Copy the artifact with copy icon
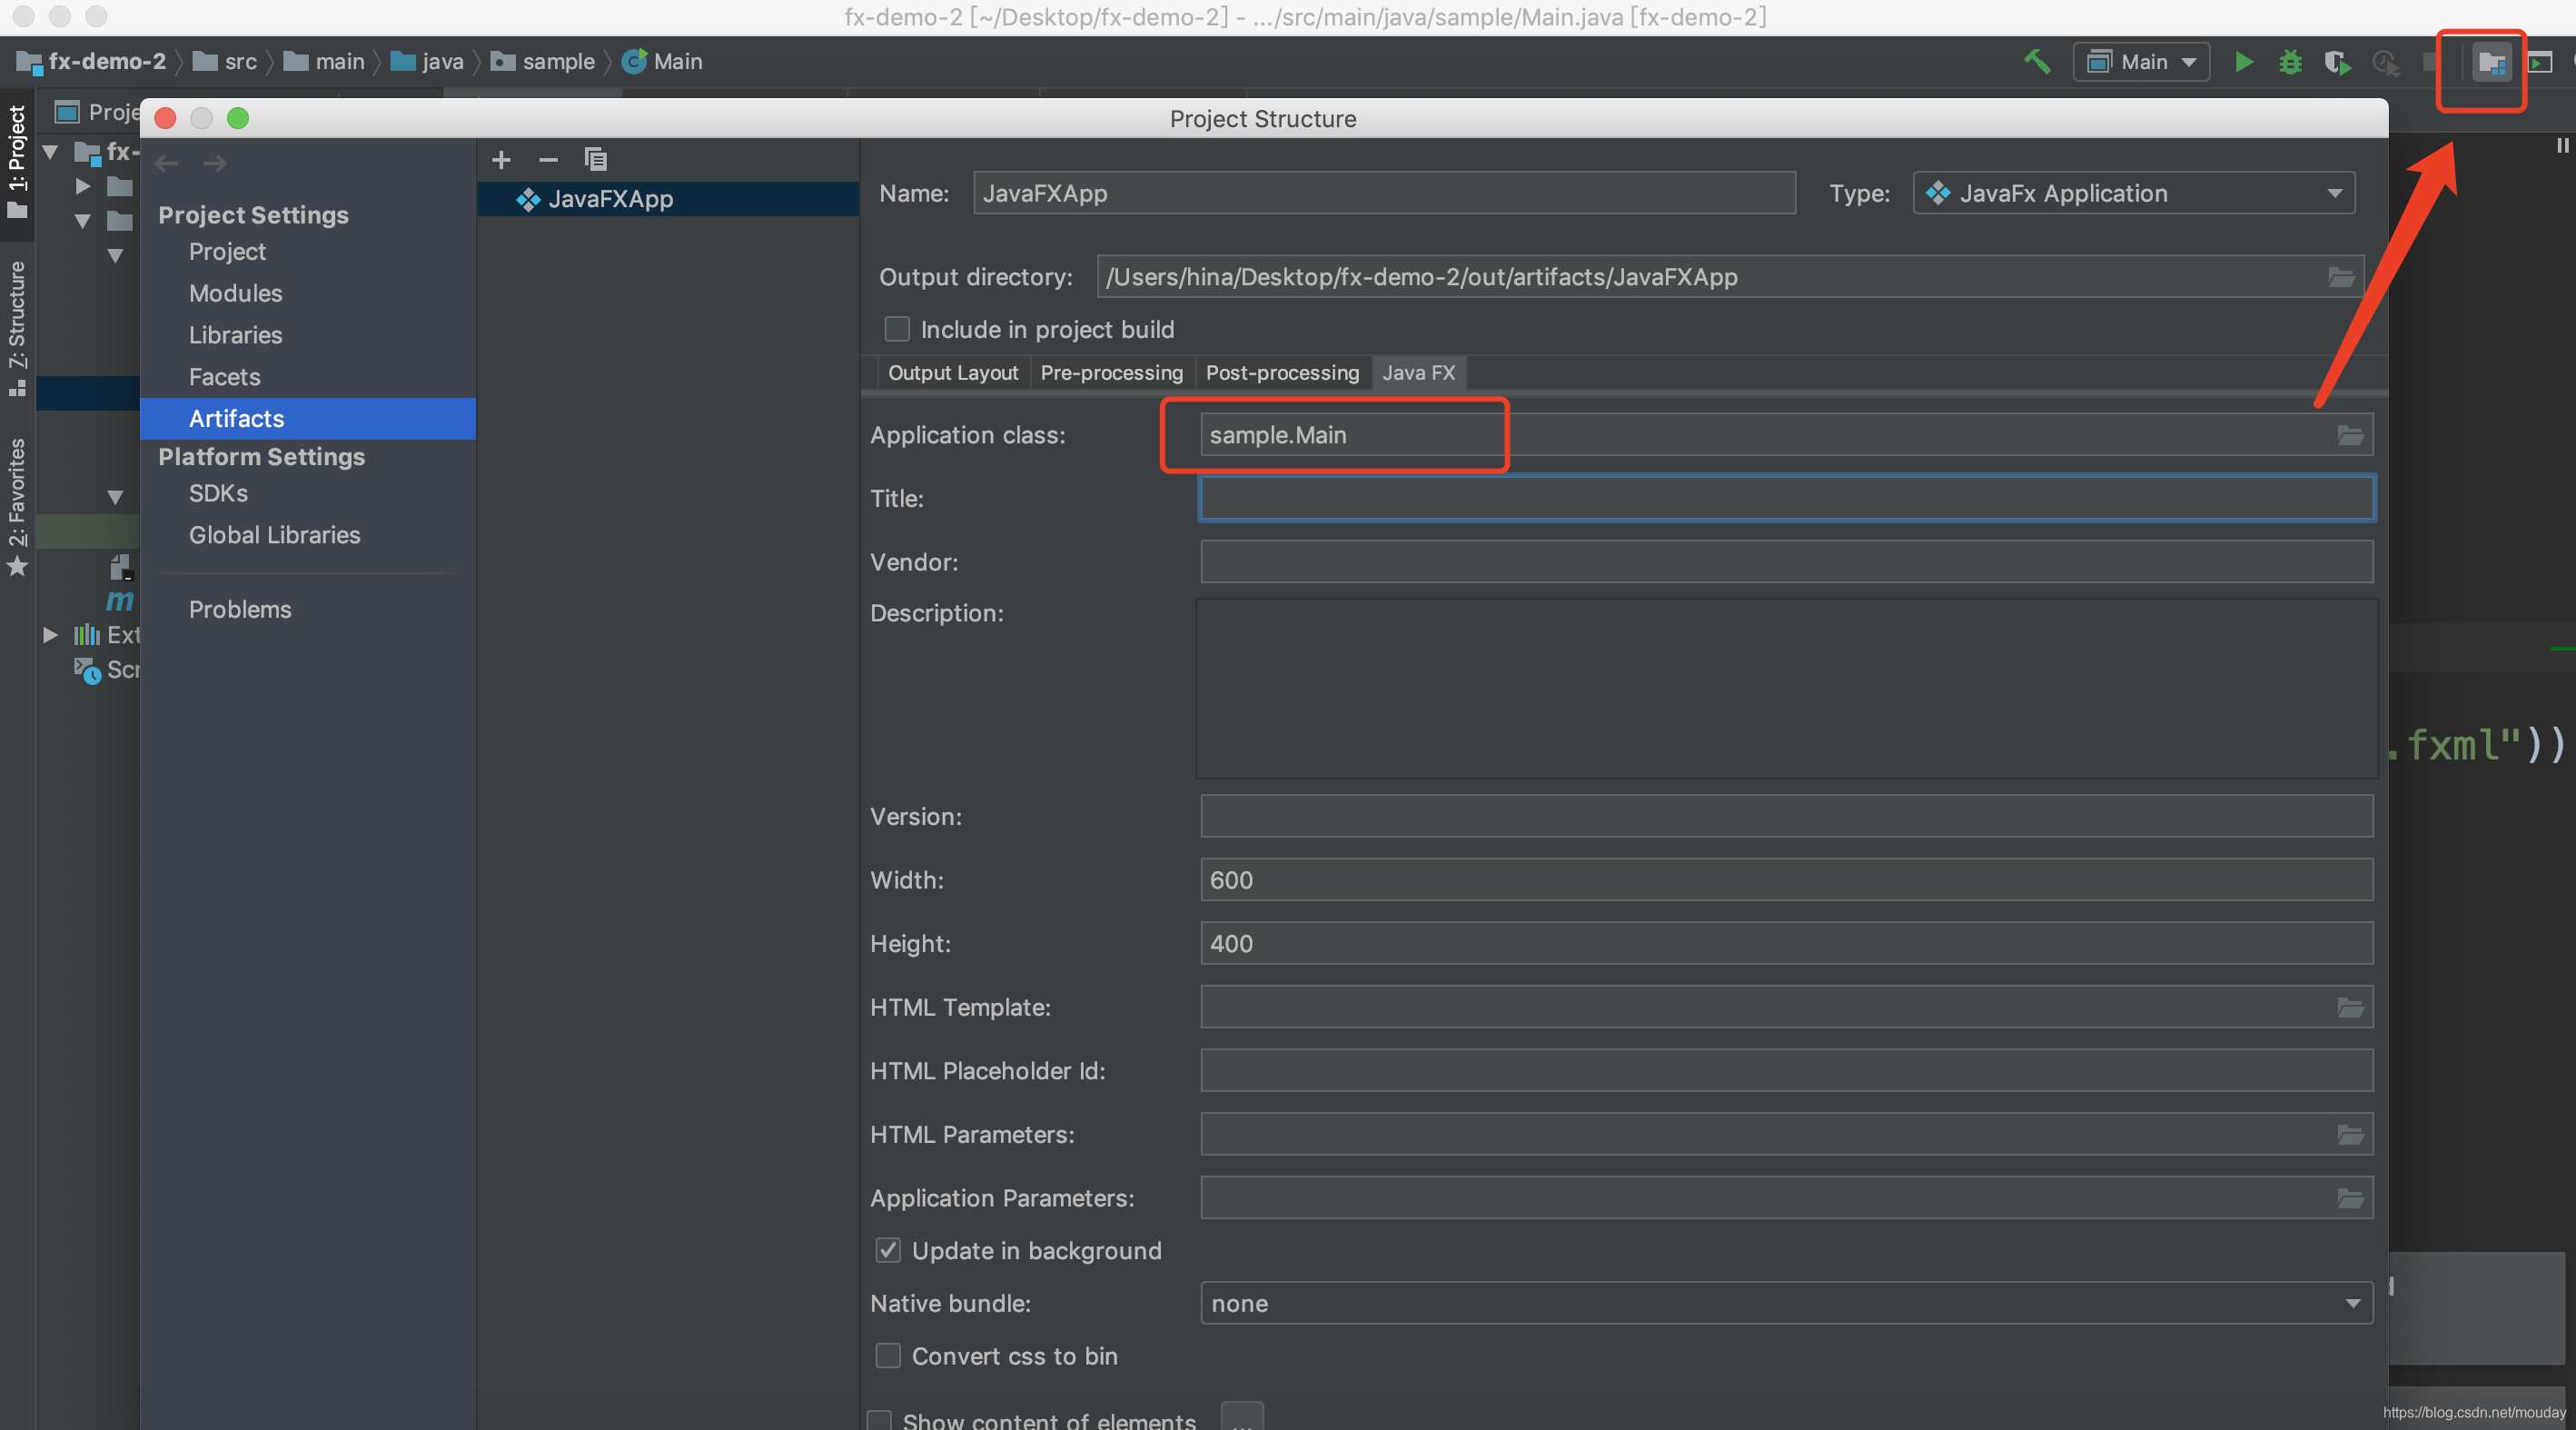Image resolution: width=2576 pixels, height=1430 pixels. pos(596,160)
